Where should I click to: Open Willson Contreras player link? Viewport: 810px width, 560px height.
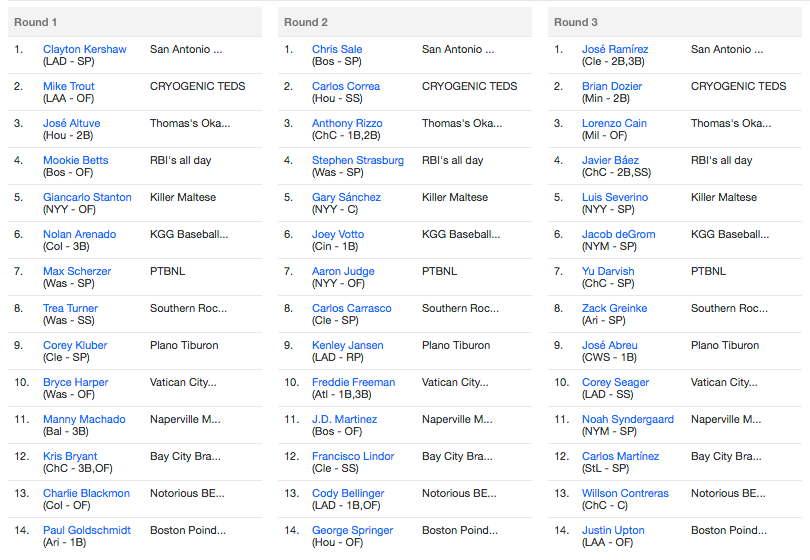pyautogui.click(x=626, y=493)
